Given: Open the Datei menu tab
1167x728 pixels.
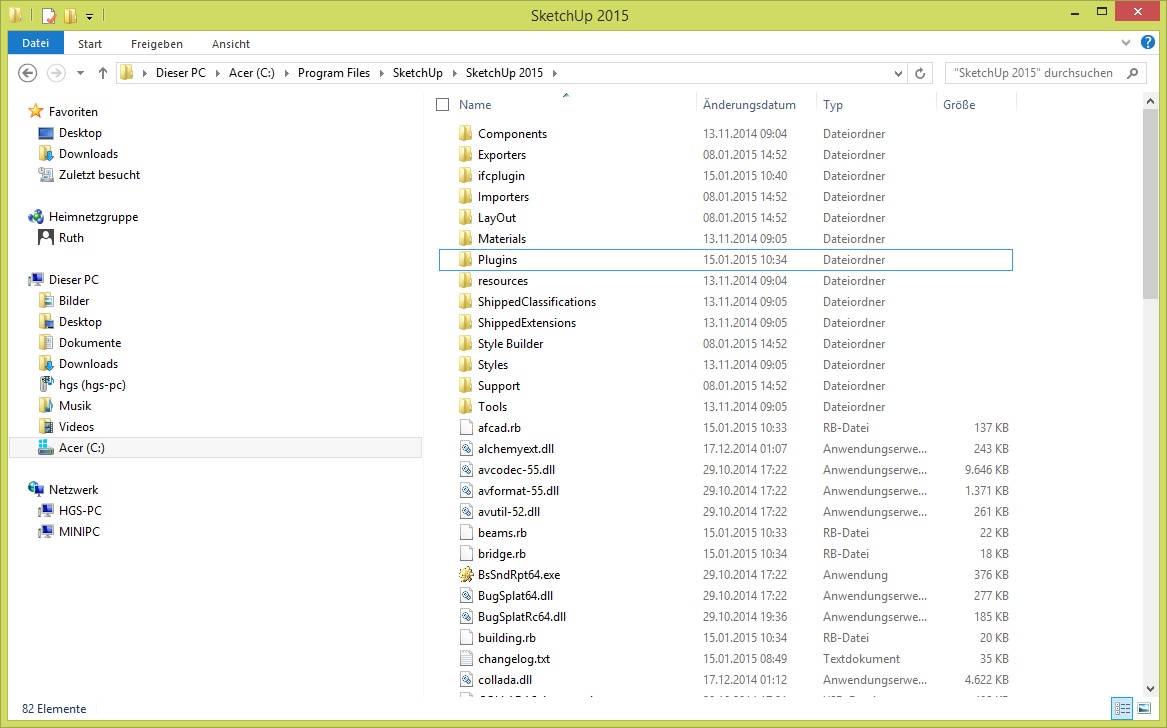Looking at the screenshot, I should (x=36, y=43).
